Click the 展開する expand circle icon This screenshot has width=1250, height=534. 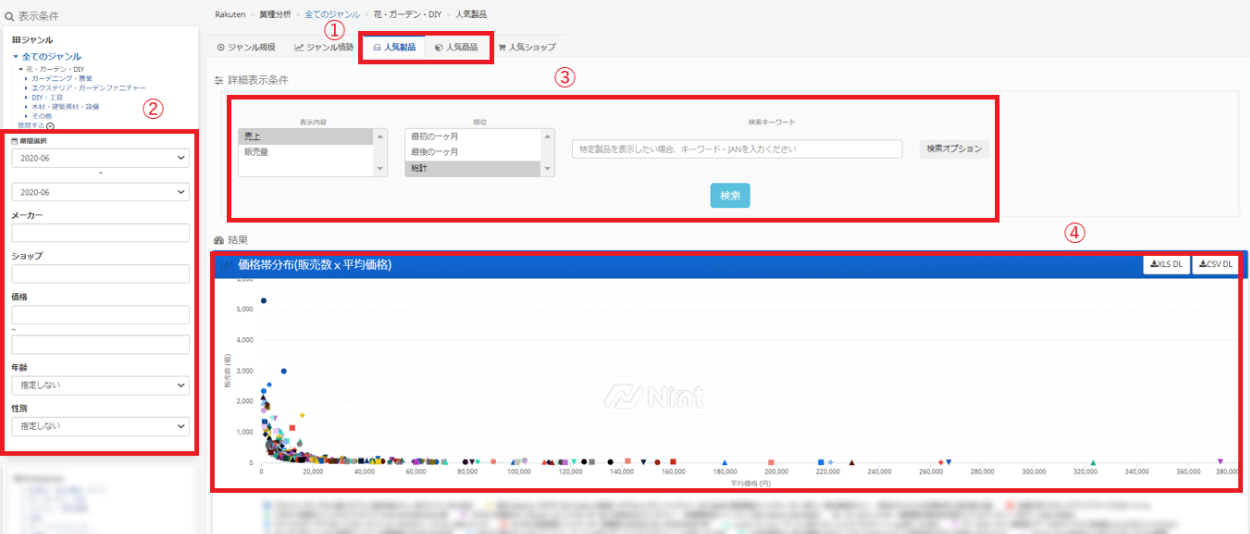click(x=50, y=125)
